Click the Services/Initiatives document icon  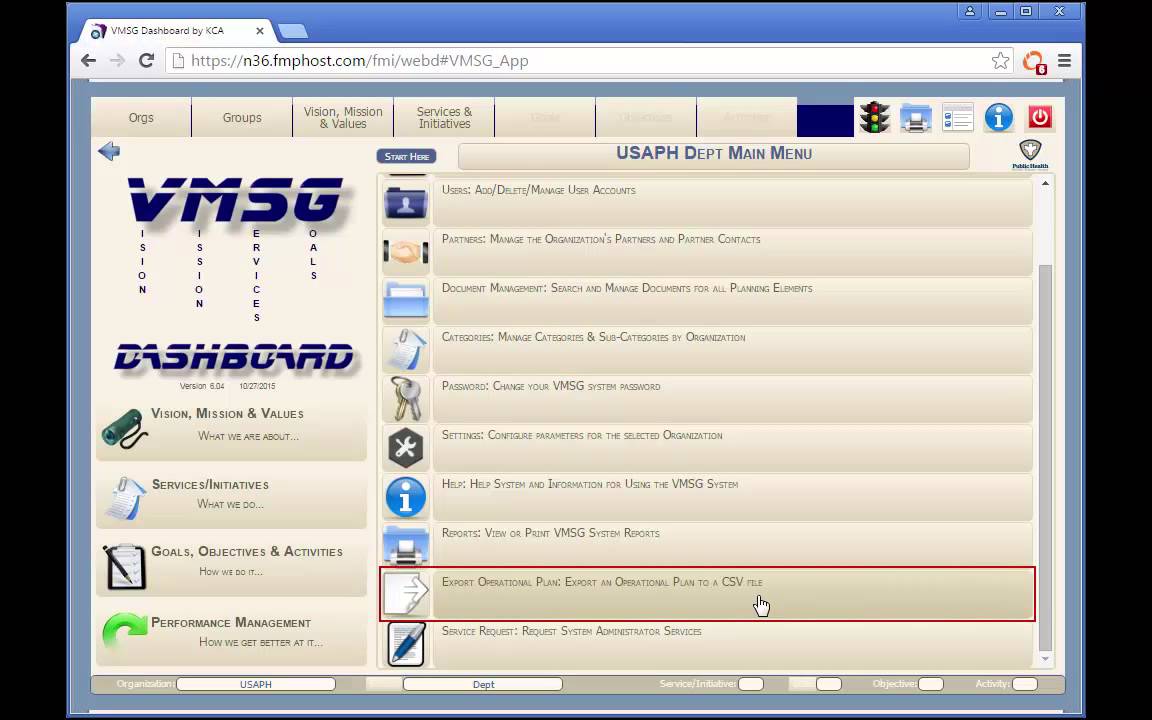point(125,498)
